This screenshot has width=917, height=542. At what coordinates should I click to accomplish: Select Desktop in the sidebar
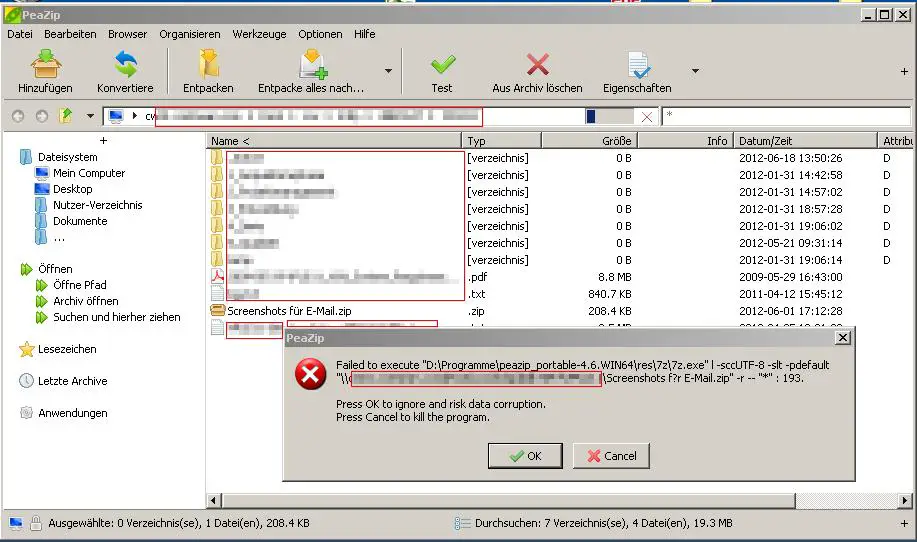[73, 189]
